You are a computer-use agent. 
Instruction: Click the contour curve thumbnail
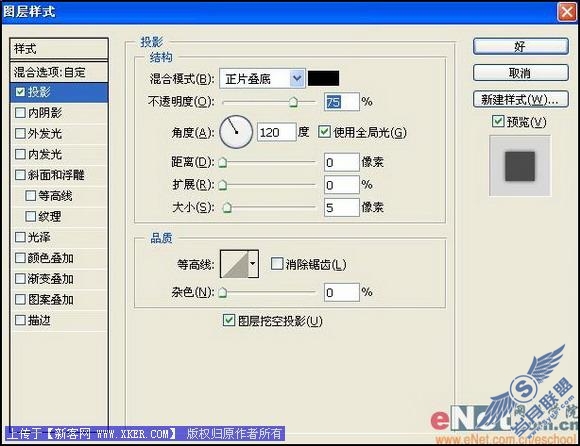click(234, 264)
